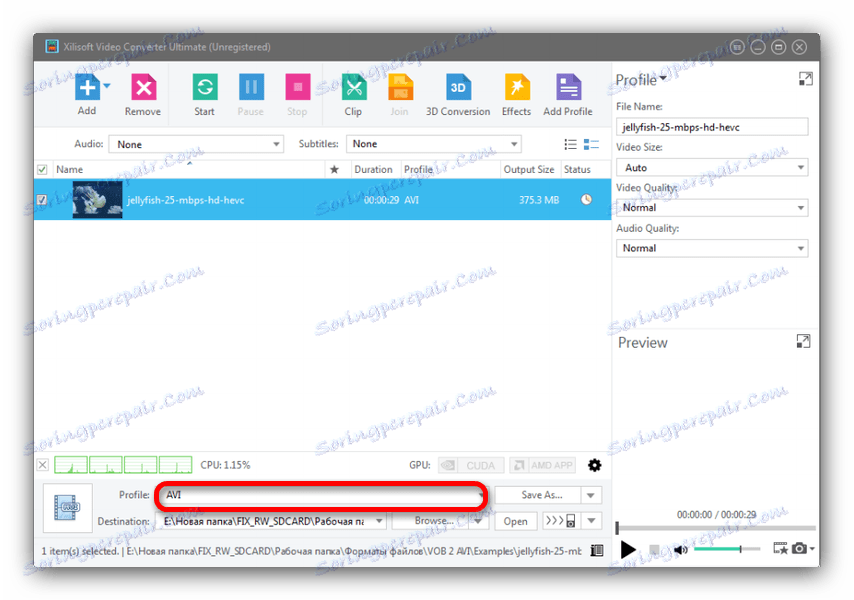The image size is (854, 600).
Task: Click the waiting status clock icon
Action: (586, 199)
